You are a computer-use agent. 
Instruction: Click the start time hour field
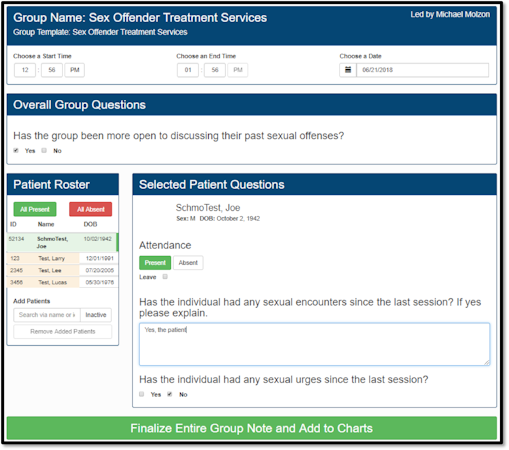pyautogui.click(x=25, y=70)
